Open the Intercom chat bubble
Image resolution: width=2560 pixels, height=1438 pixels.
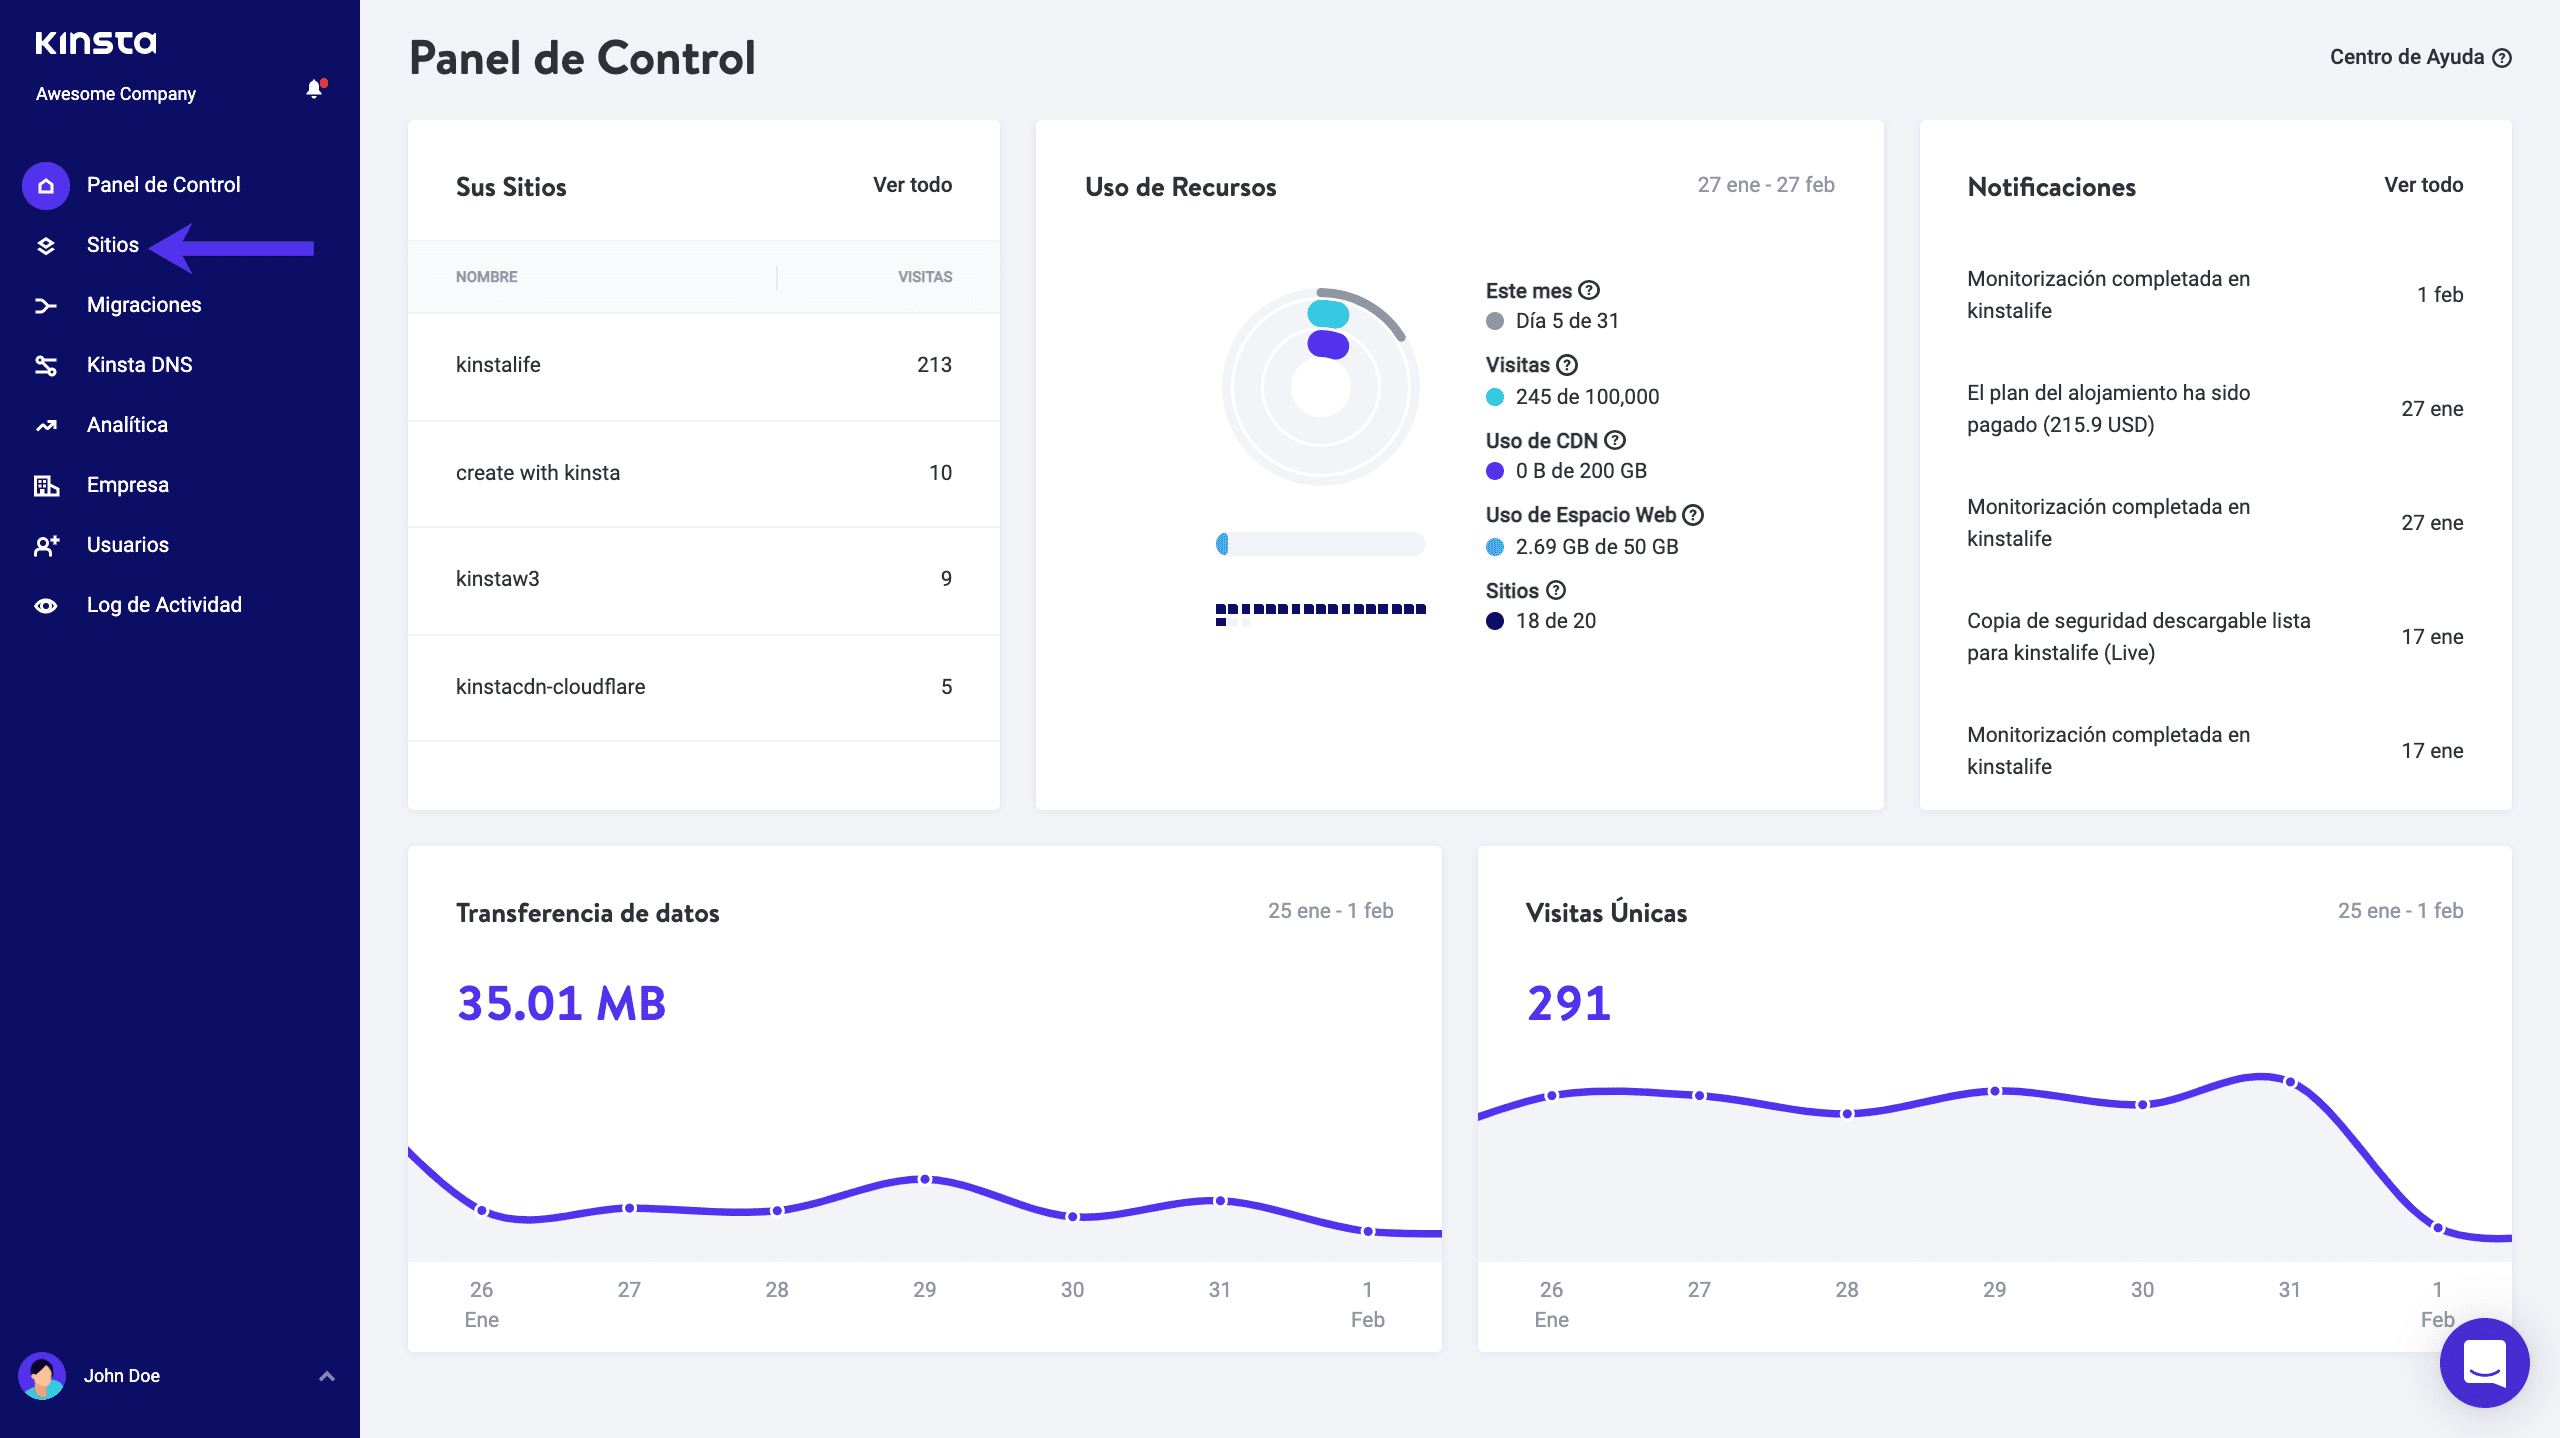[2484, 1362]
